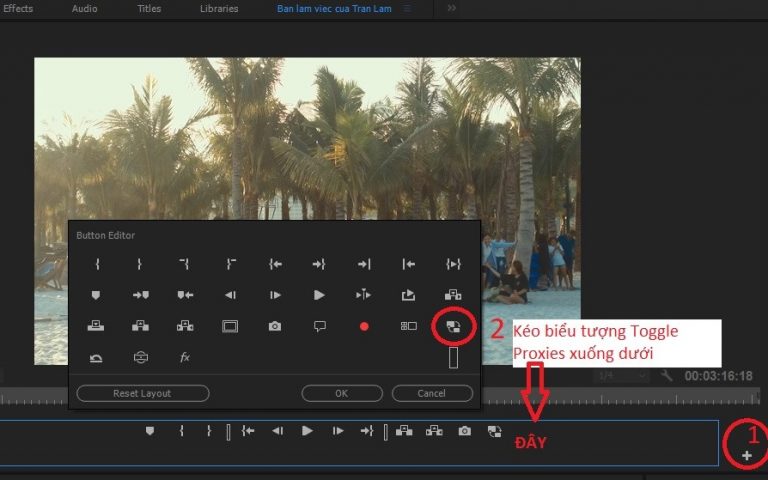
Task: Click Toggle Proxies icon in Button Editor
Action: tap(452, 326)
